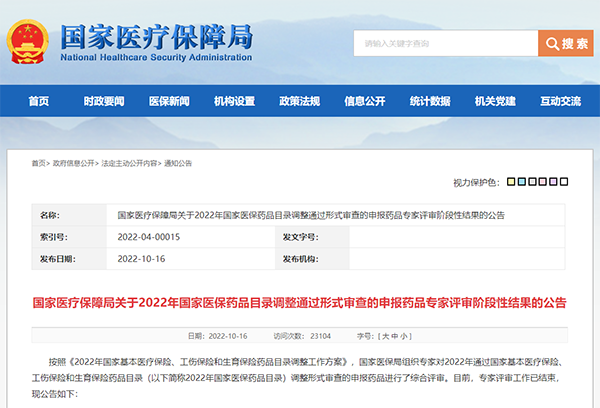Select 机构设置 in the navigation bar
600x408 pixels.
click(x=234, y=101)
